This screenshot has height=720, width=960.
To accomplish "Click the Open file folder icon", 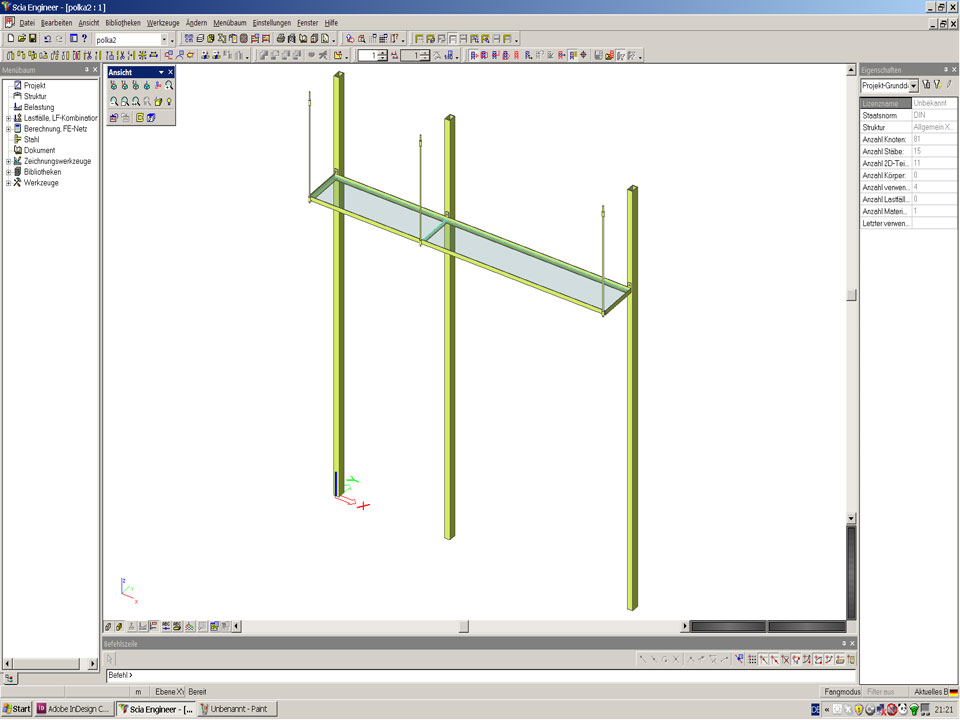I will (x=20, y=39).
